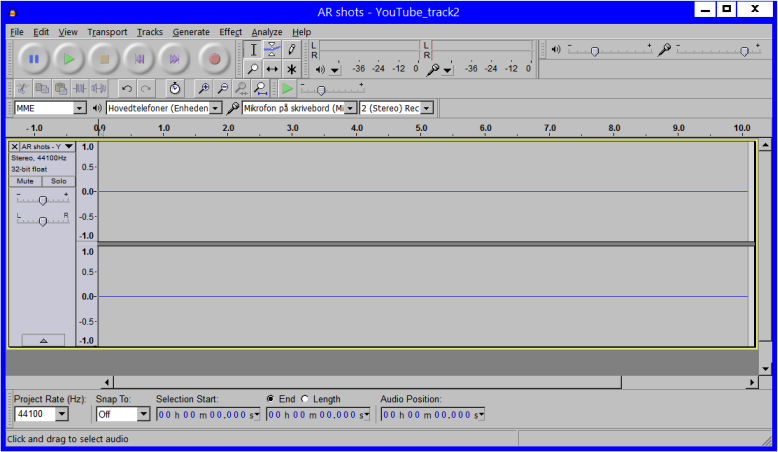Click the input volume slider handle
The height and width of the screenshot is (452, 778).
pos(744,51)
